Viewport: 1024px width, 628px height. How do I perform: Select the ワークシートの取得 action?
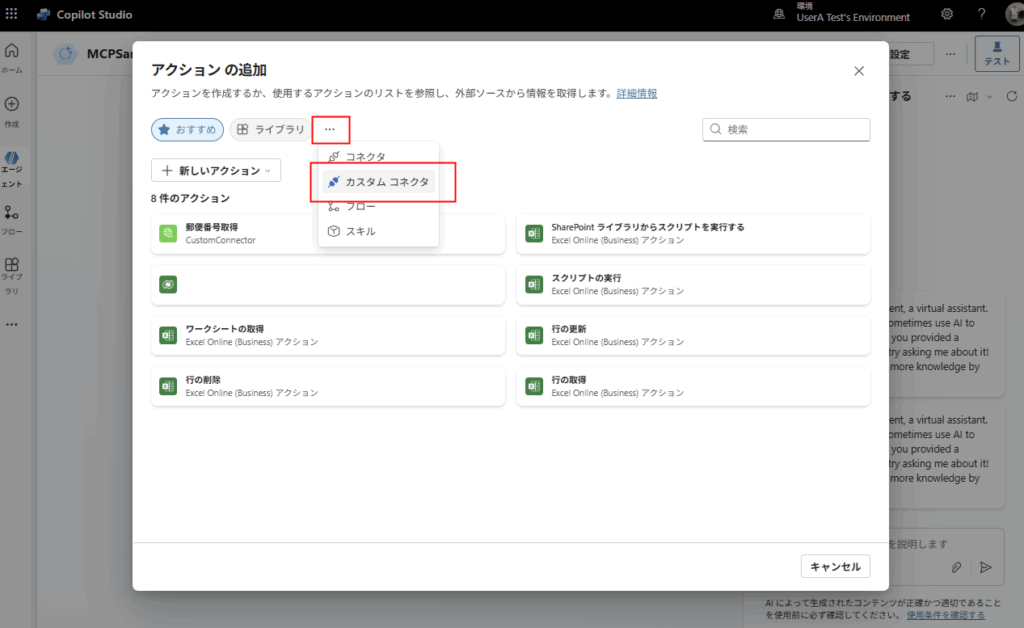pos(328,336)
